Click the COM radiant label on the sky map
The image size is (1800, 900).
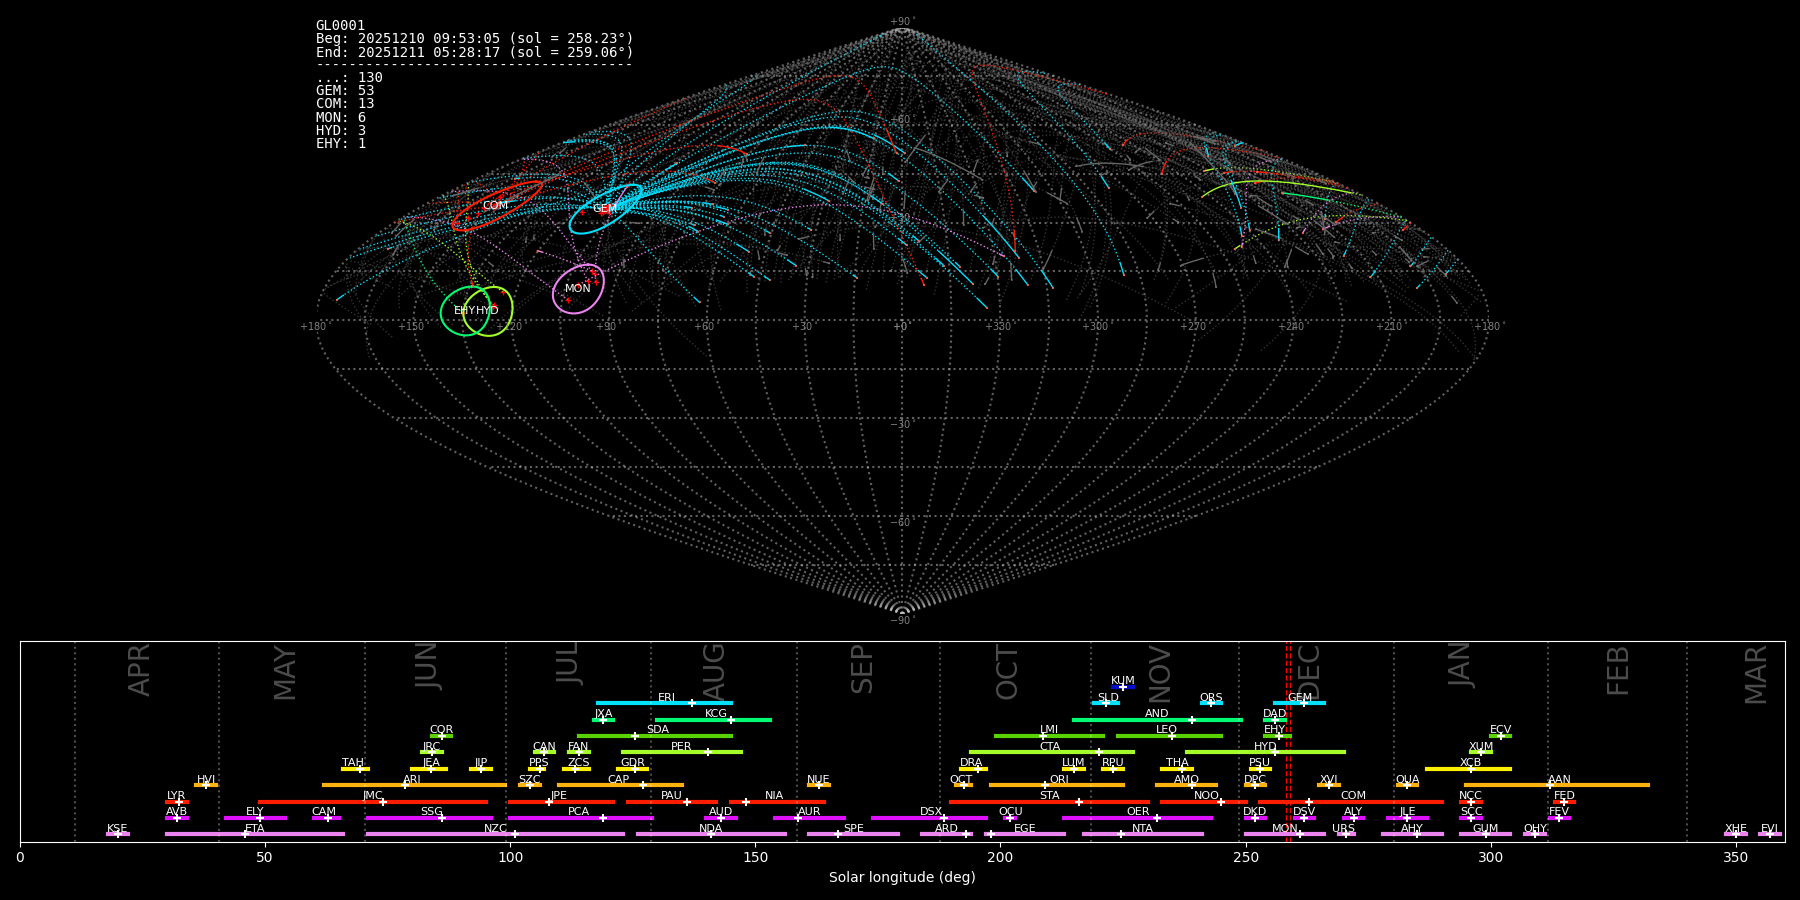496,206
